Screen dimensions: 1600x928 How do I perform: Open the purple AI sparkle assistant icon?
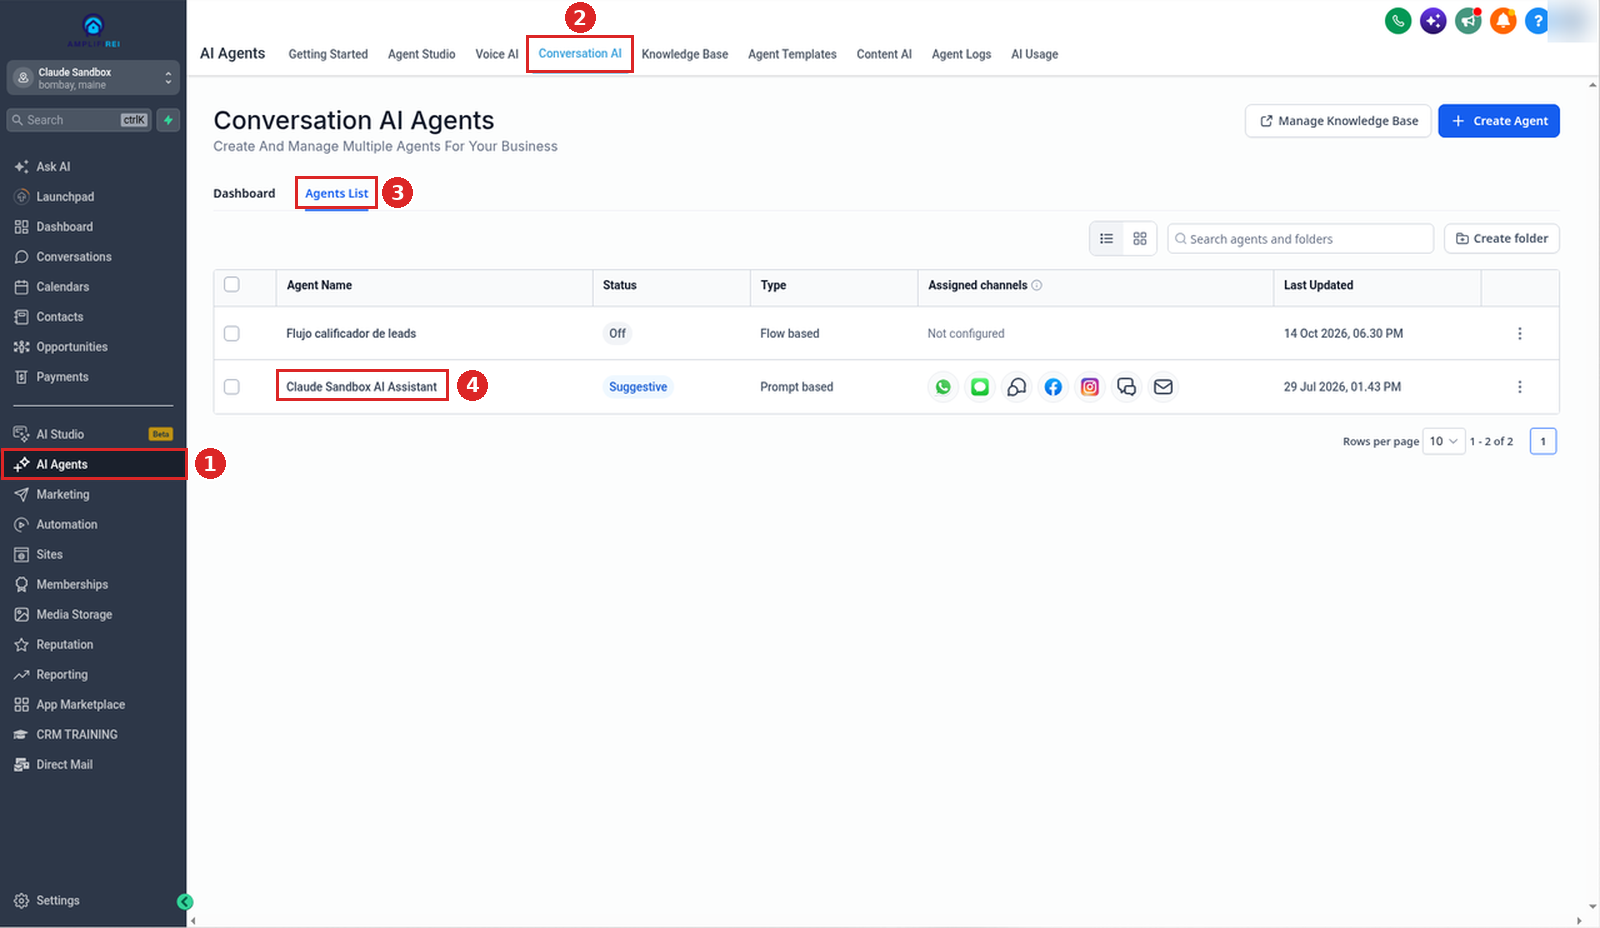1433,20
